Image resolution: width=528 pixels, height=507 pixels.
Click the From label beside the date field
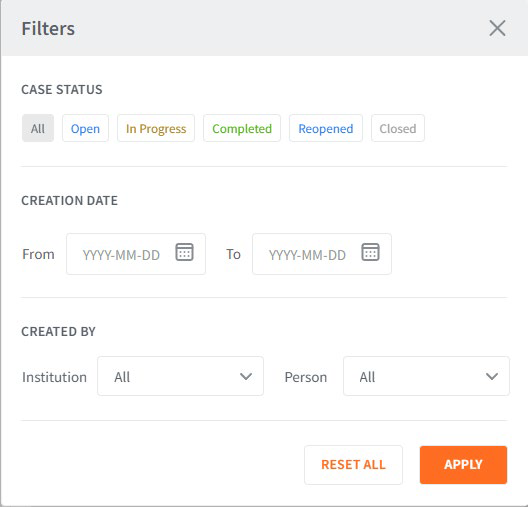tap(38, 254)
